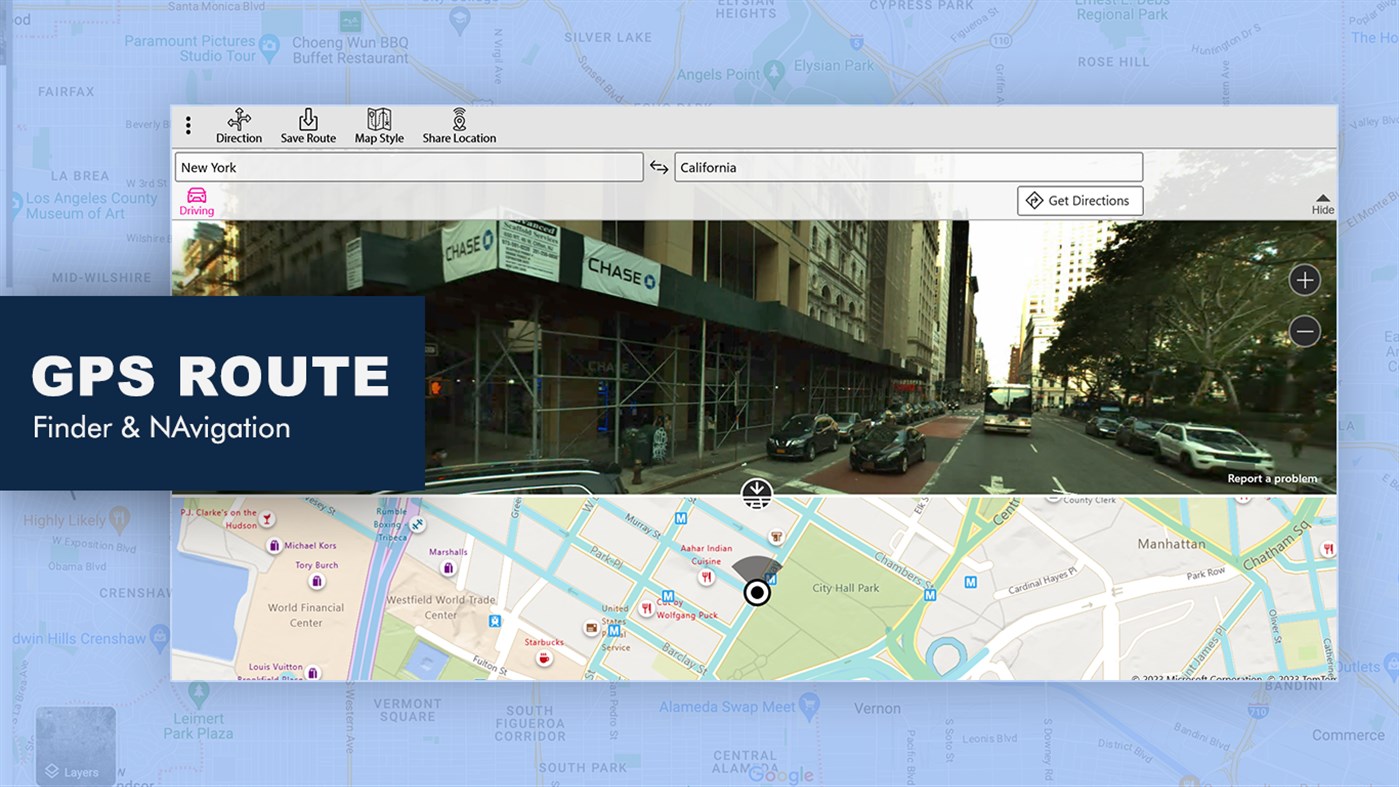The height and width of the screenshot is (787, 1399).
Task: Toggle the Driving travel mode
Action: tap(196, 202)
